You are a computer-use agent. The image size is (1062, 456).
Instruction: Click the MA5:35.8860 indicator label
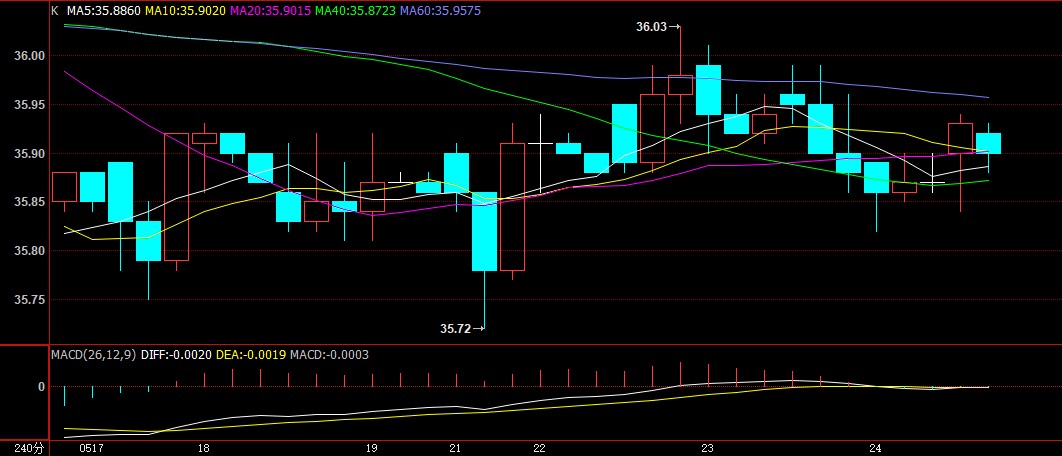103,11
